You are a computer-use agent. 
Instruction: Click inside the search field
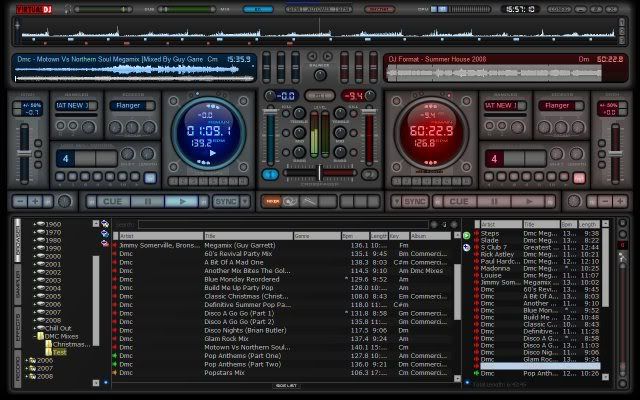click(x=283, y=224)
